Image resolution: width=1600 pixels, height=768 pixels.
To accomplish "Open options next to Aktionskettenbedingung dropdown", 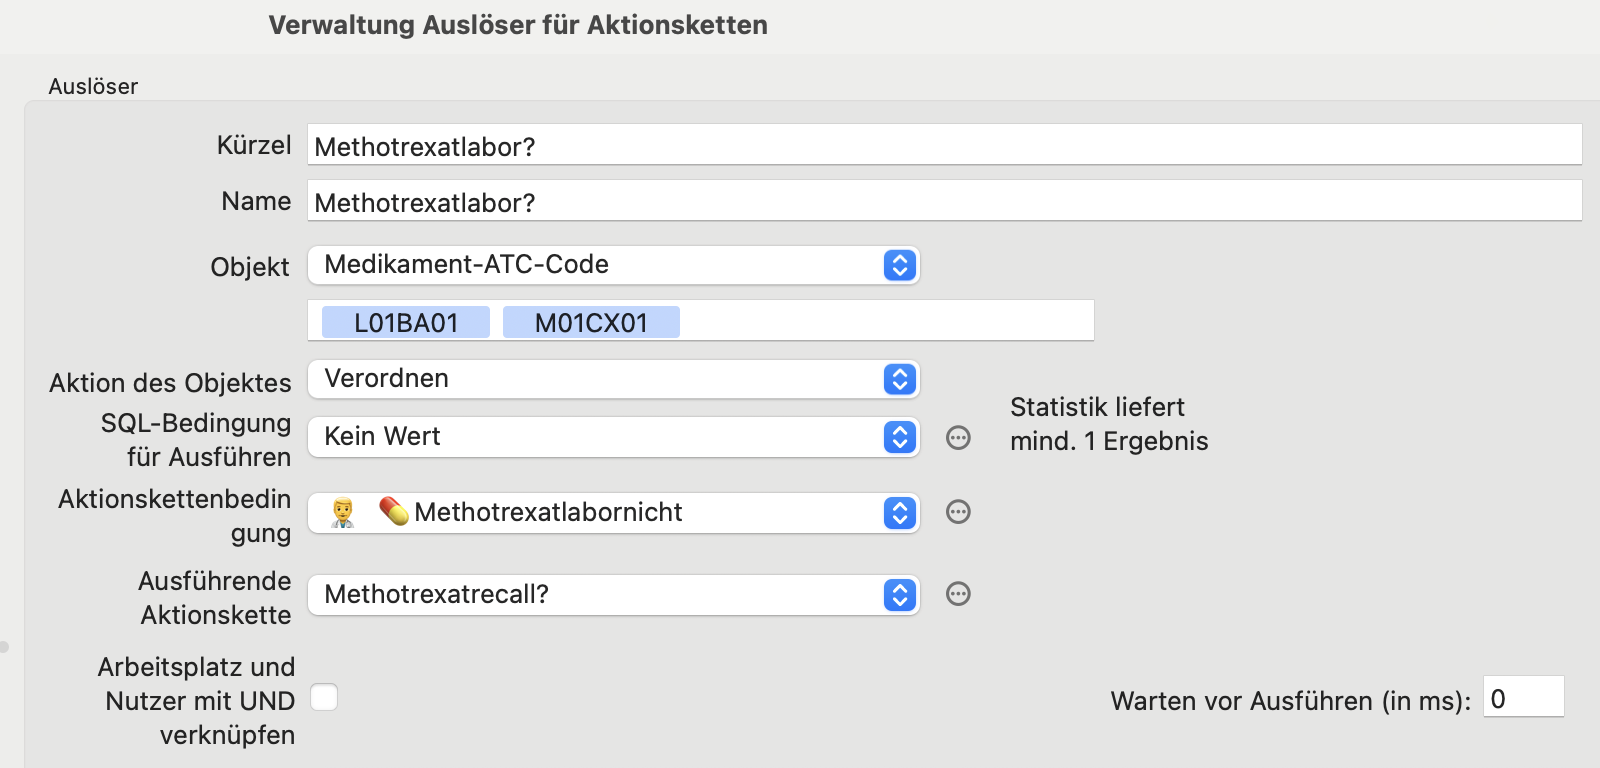I will [958, 512].
